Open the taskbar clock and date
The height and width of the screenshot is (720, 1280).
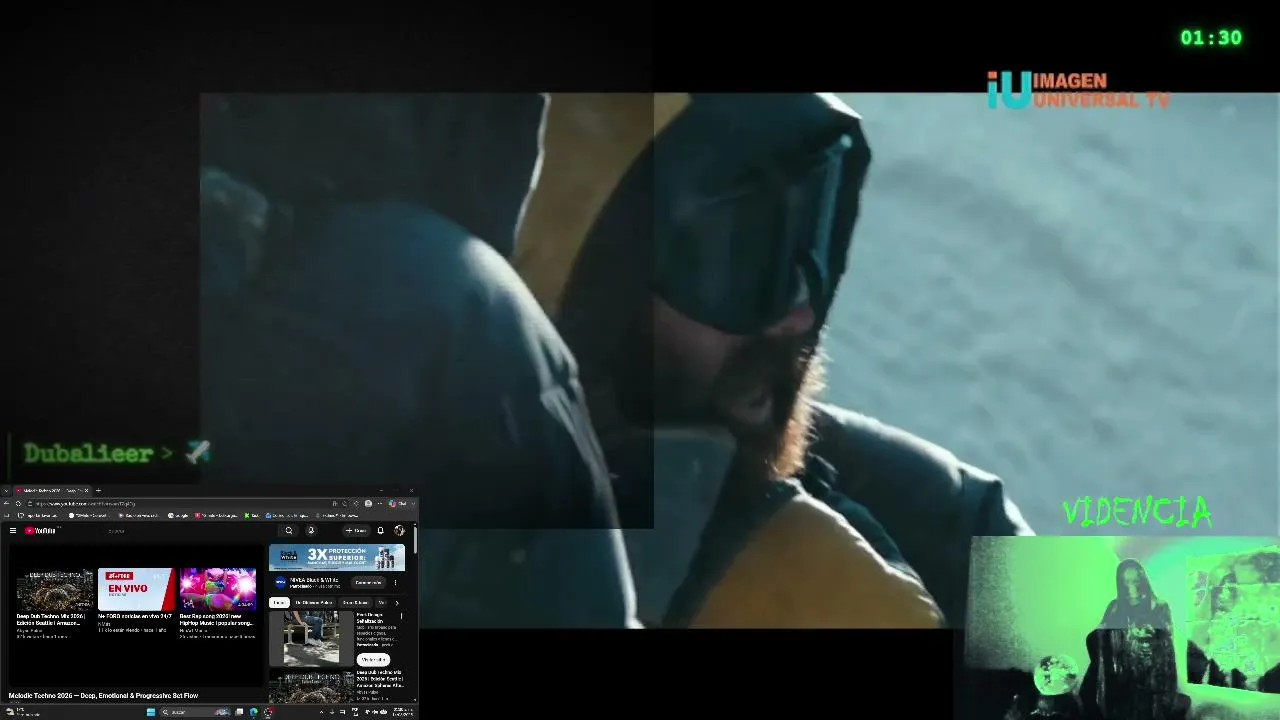pyautogui.click(x=403, y=712)
